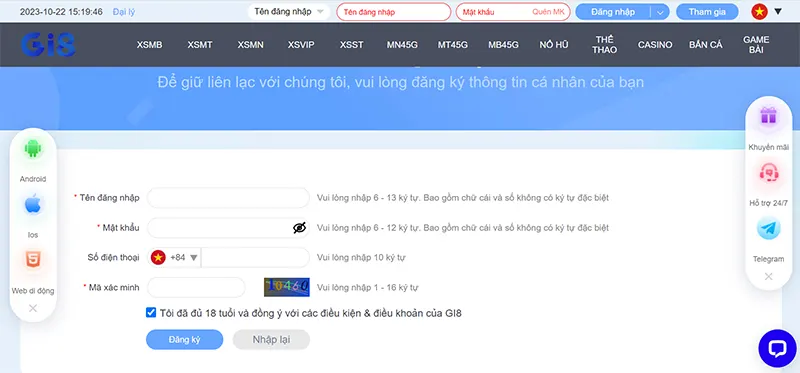Image resolution: width=800 pixels, height=373 pixels.
Task: Click the Nhập lại reset button
Action: (x=271, y=340)
